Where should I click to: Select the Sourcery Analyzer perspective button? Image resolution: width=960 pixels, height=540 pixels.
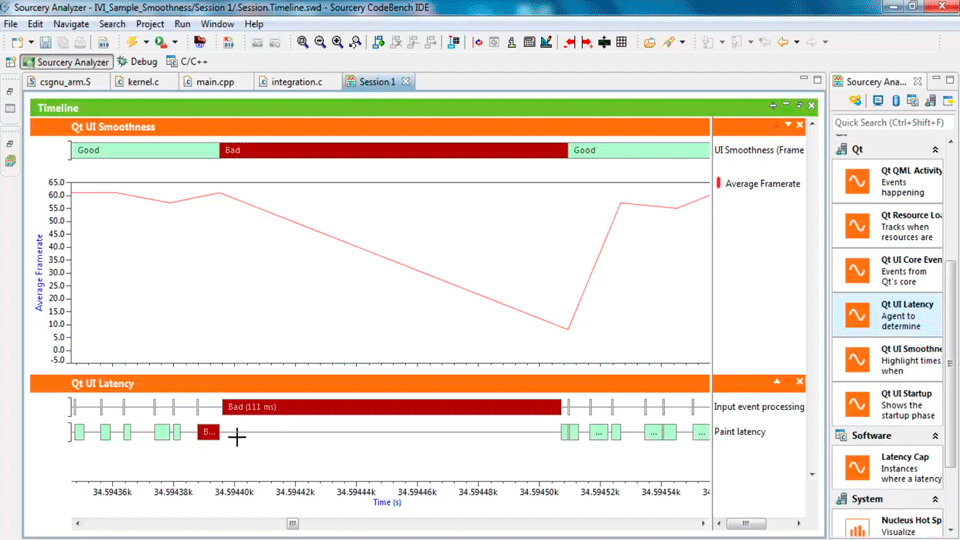pyautogui.click(x=66, y=62)
